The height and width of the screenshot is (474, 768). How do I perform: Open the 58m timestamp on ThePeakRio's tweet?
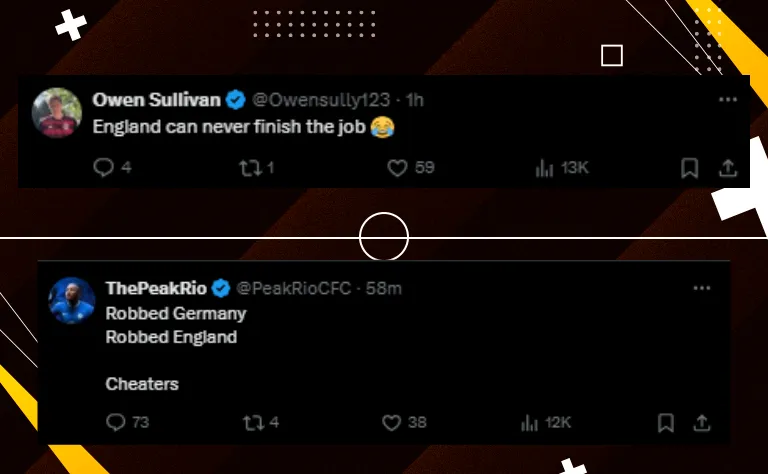click(x=384, y=289)
